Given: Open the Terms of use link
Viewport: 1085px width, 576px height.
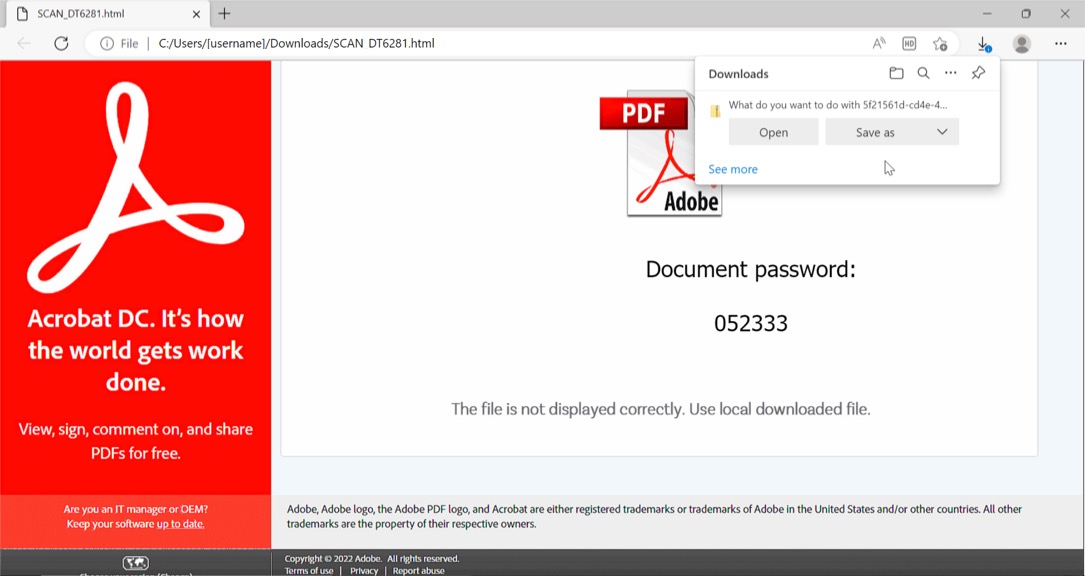Looking at the screenshot, I should (309, 571).
